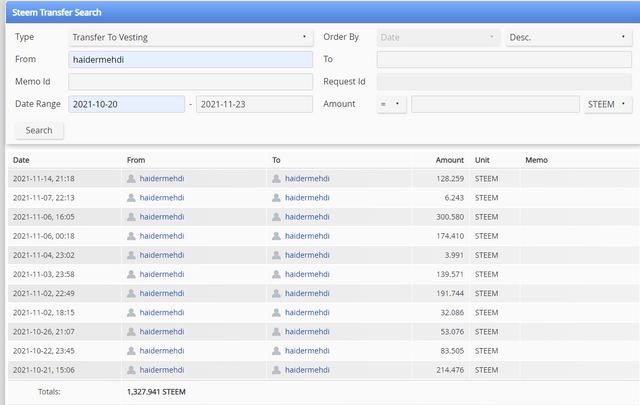Open From haidermehdi link in 32.086 row

pyautogui.click(x=162, y=312)
